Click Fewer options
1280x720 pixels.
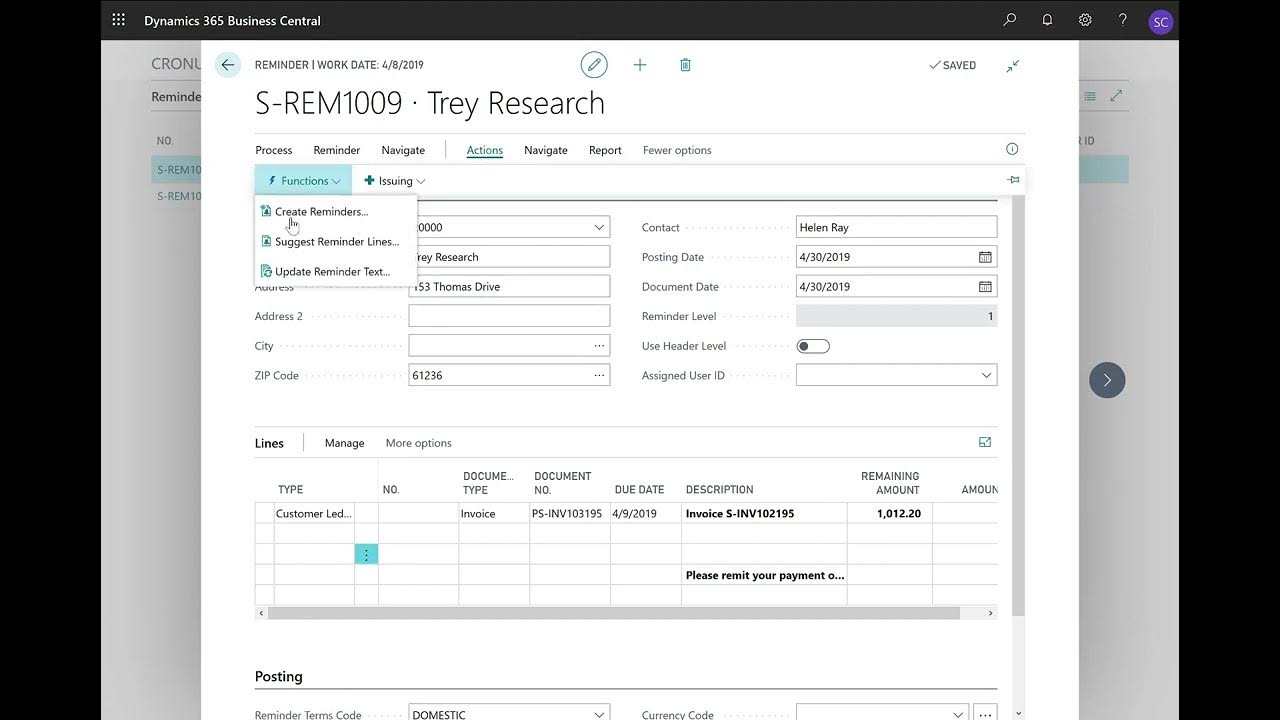[677, 150]
